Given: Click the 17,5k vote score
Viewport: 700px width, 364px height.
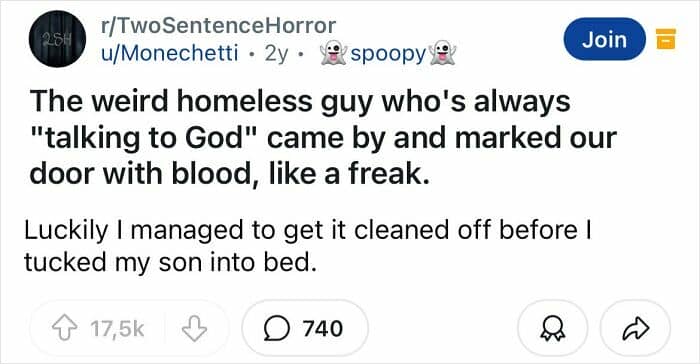Looking at the screenshot, I should click(117, 329).
